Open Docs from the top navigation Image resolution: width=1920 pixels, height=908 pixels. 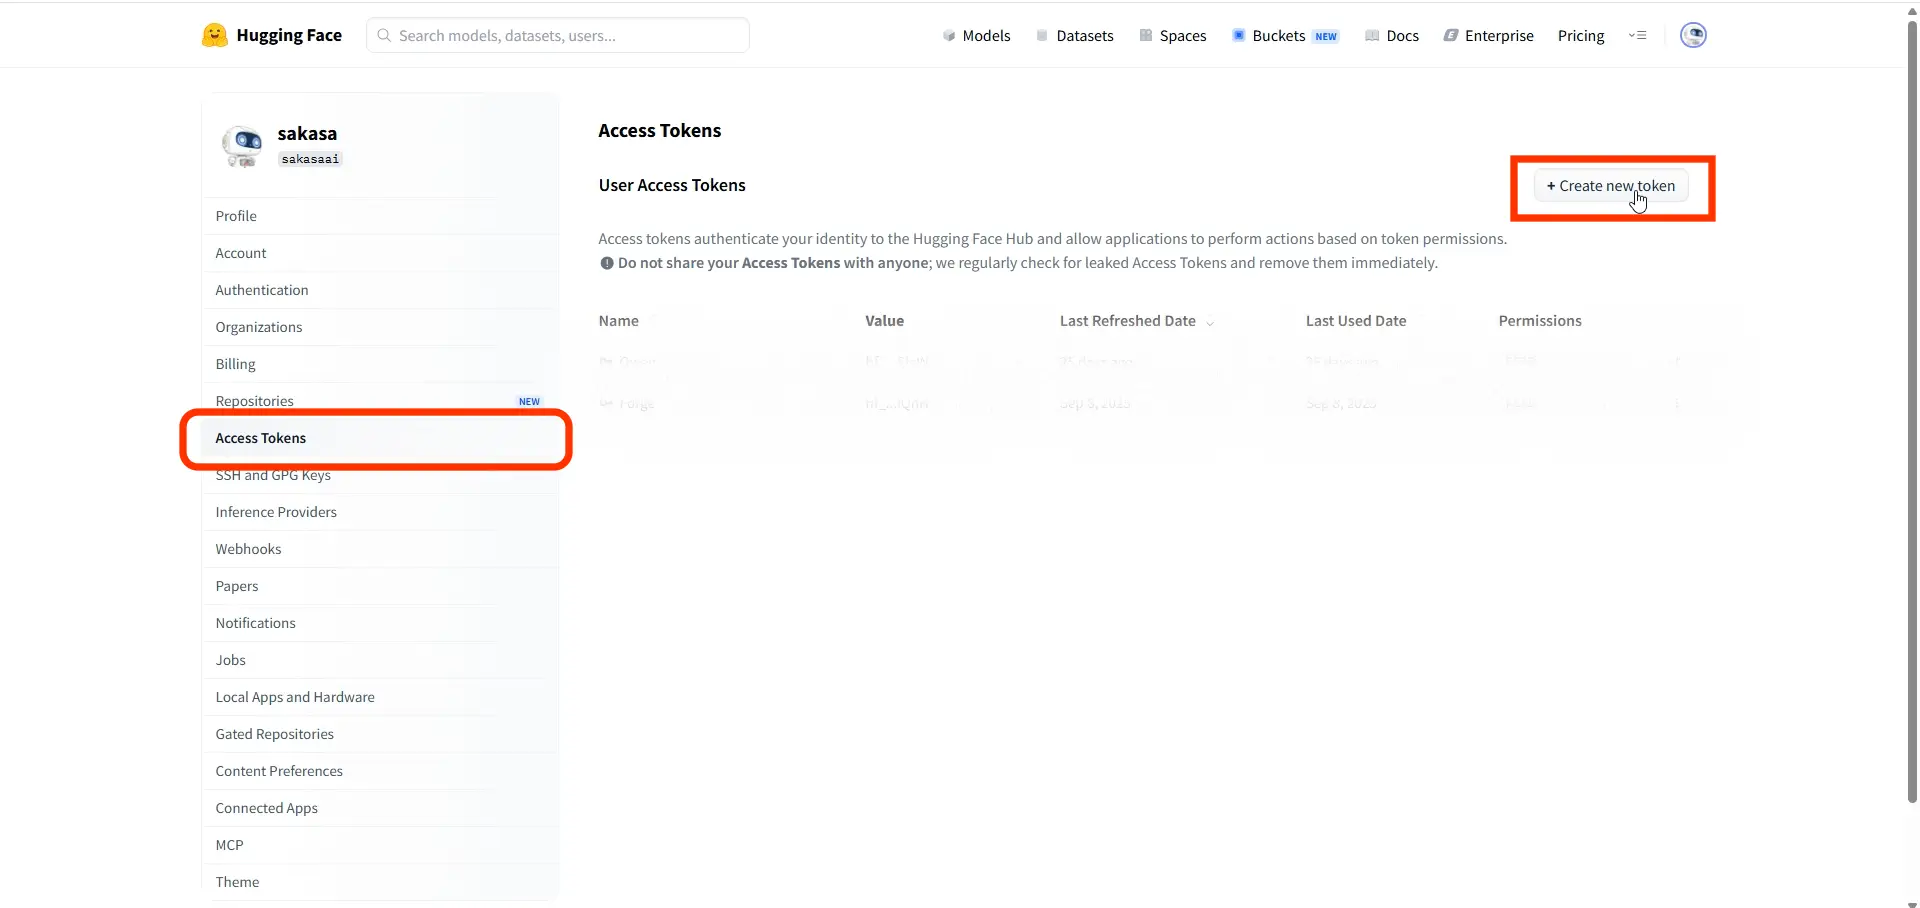click(1392, 35)
